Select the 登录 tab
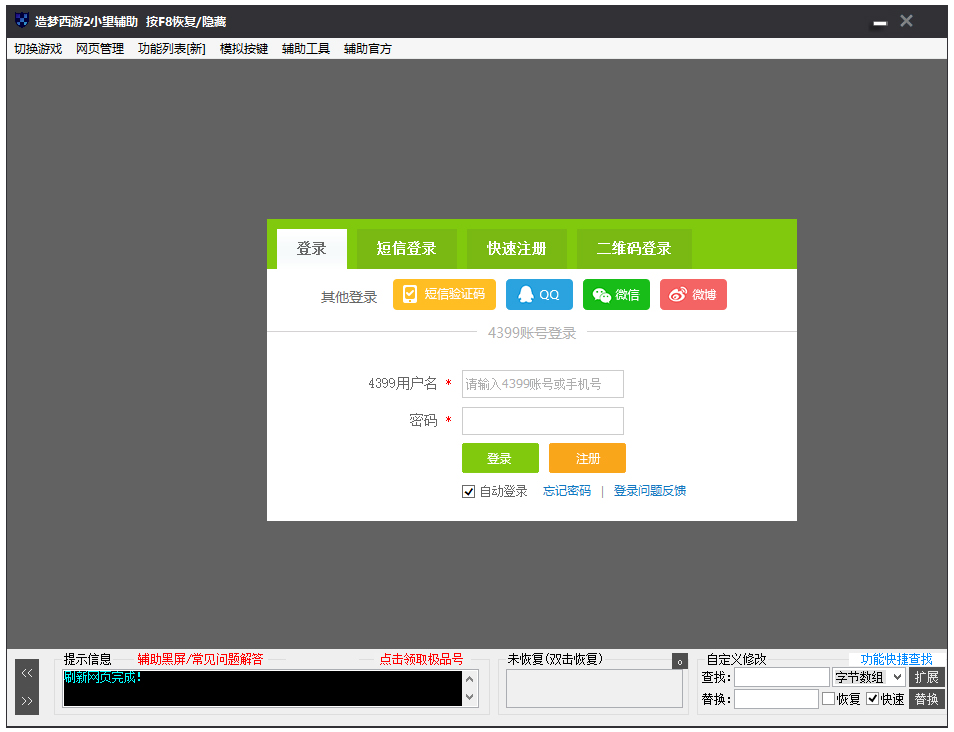Screen dimensions: 954x732 click(312, 249)
